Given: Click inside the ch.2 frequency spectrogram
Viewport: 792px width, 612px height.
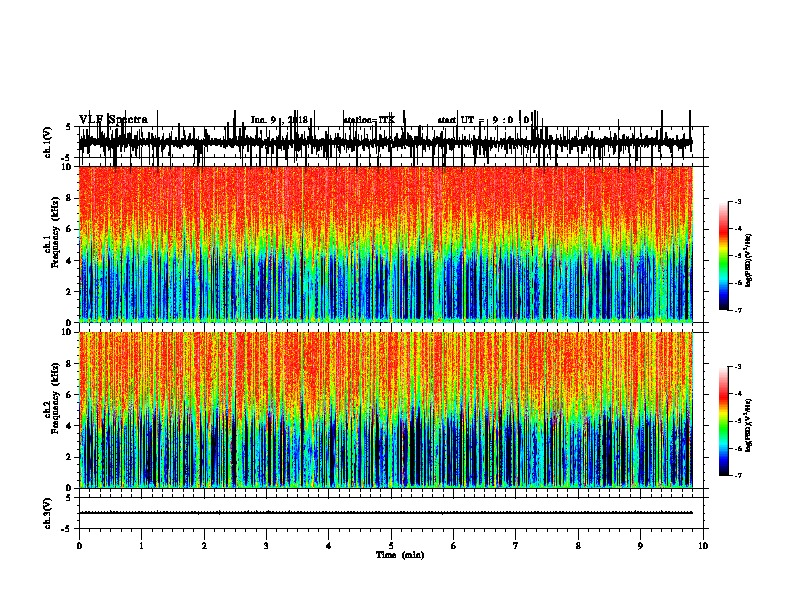Looking at the screenshot, I should [x=385, y=410].
